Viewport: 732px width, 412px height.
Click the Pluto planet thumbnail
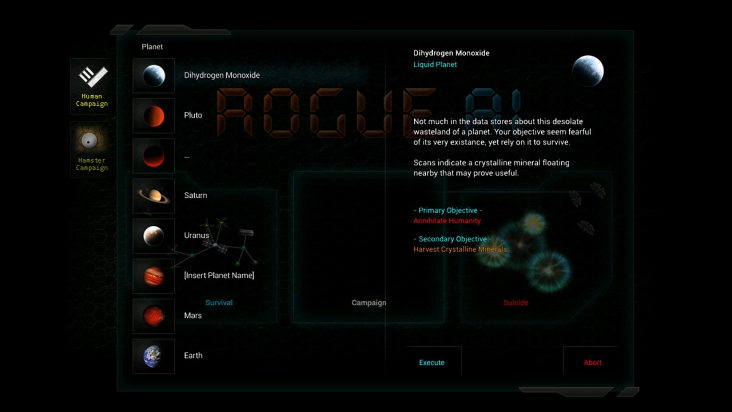coord(154,116)
